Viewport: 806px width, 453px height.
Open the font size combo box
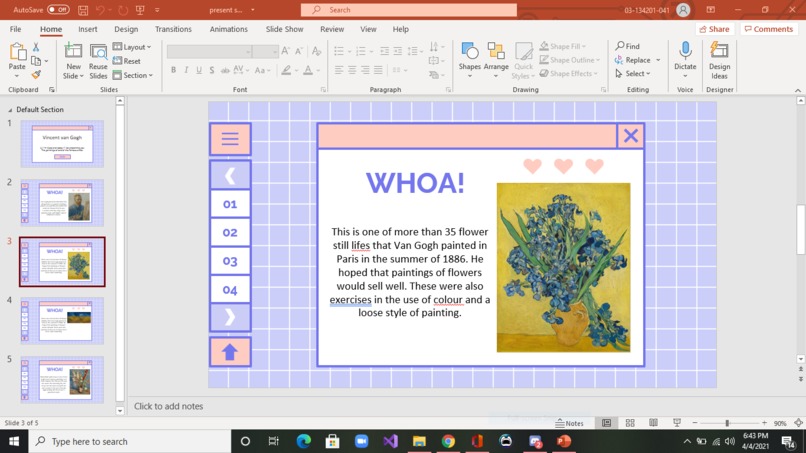pyautogui.click(x=265, y=51)
